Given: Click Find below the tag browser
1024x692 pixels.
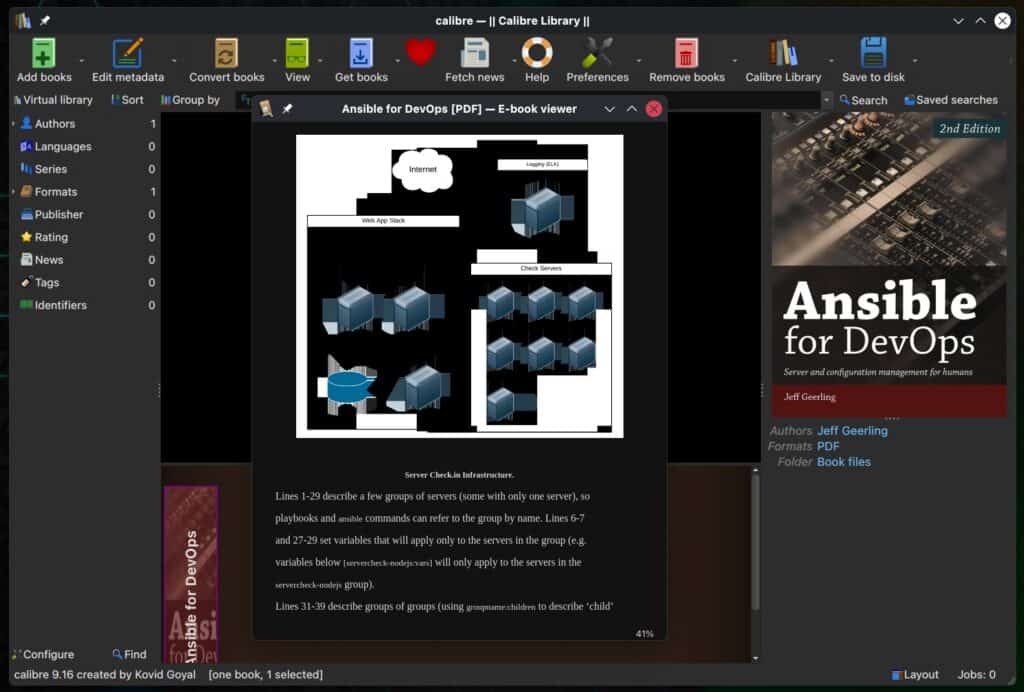Looking at the screenshot, I should (x=129, y=654).
